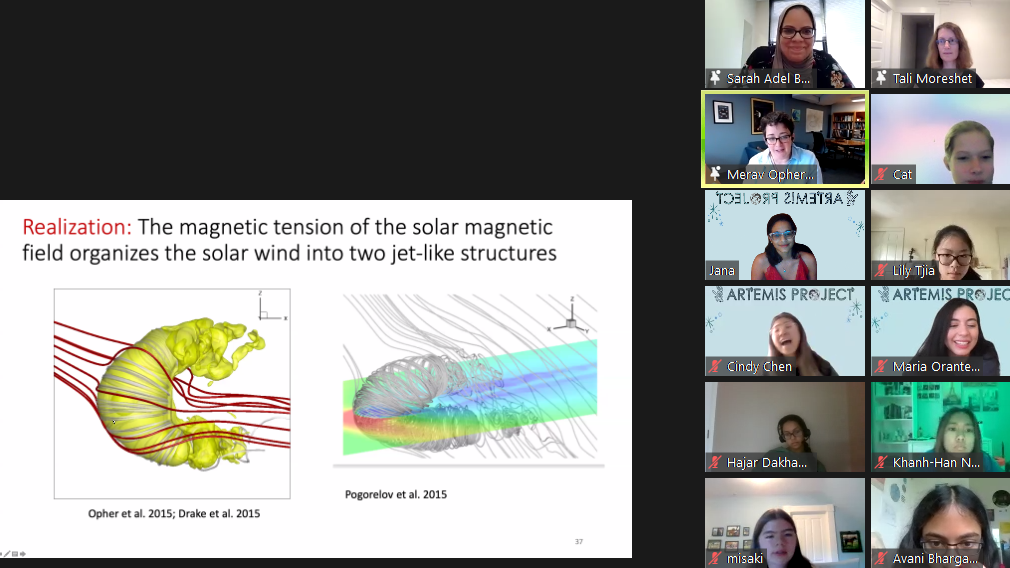Click the muted microphone icon next to Cat
This screenshot has height=568, width=1010.
pos(881,174)
